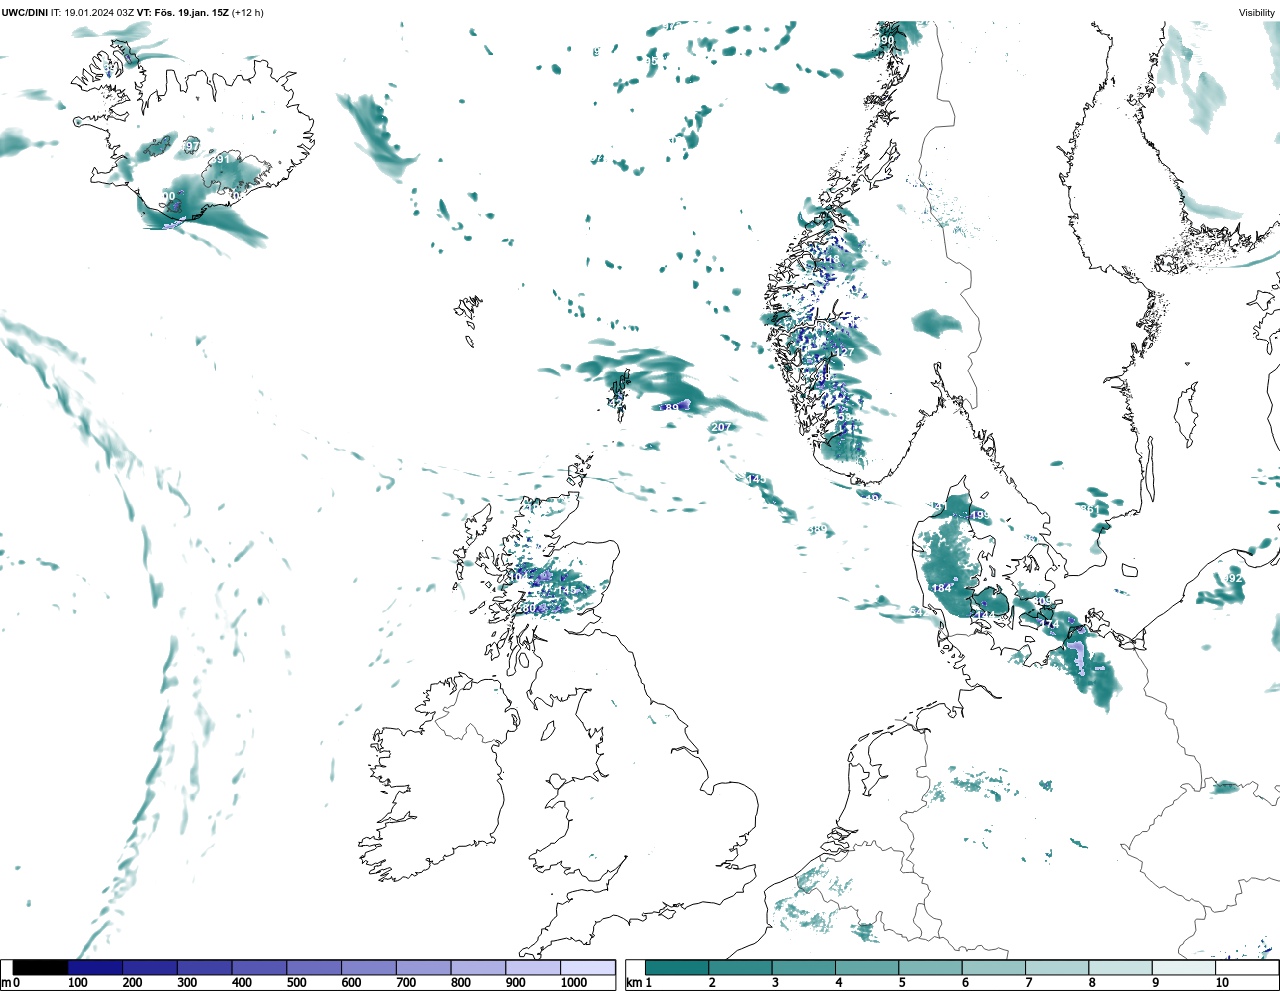Click the 'IT: 19.01.2024 03Z' initial time
The width and height of the screenshot is (1280, 991).
click(x=92, y=13)
